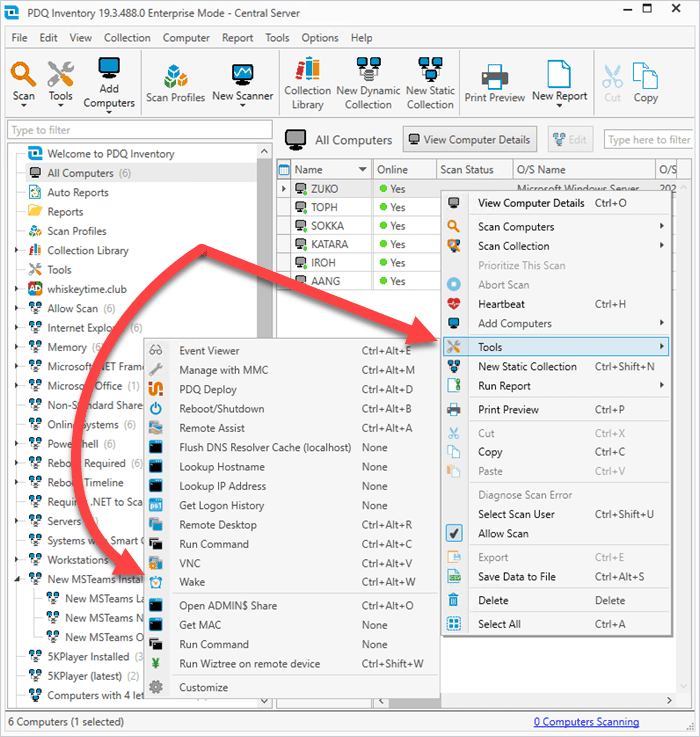Open the Collection Library toolbar icon
Viewport: 700px width, 737px height.
click(x=307, y=69)
